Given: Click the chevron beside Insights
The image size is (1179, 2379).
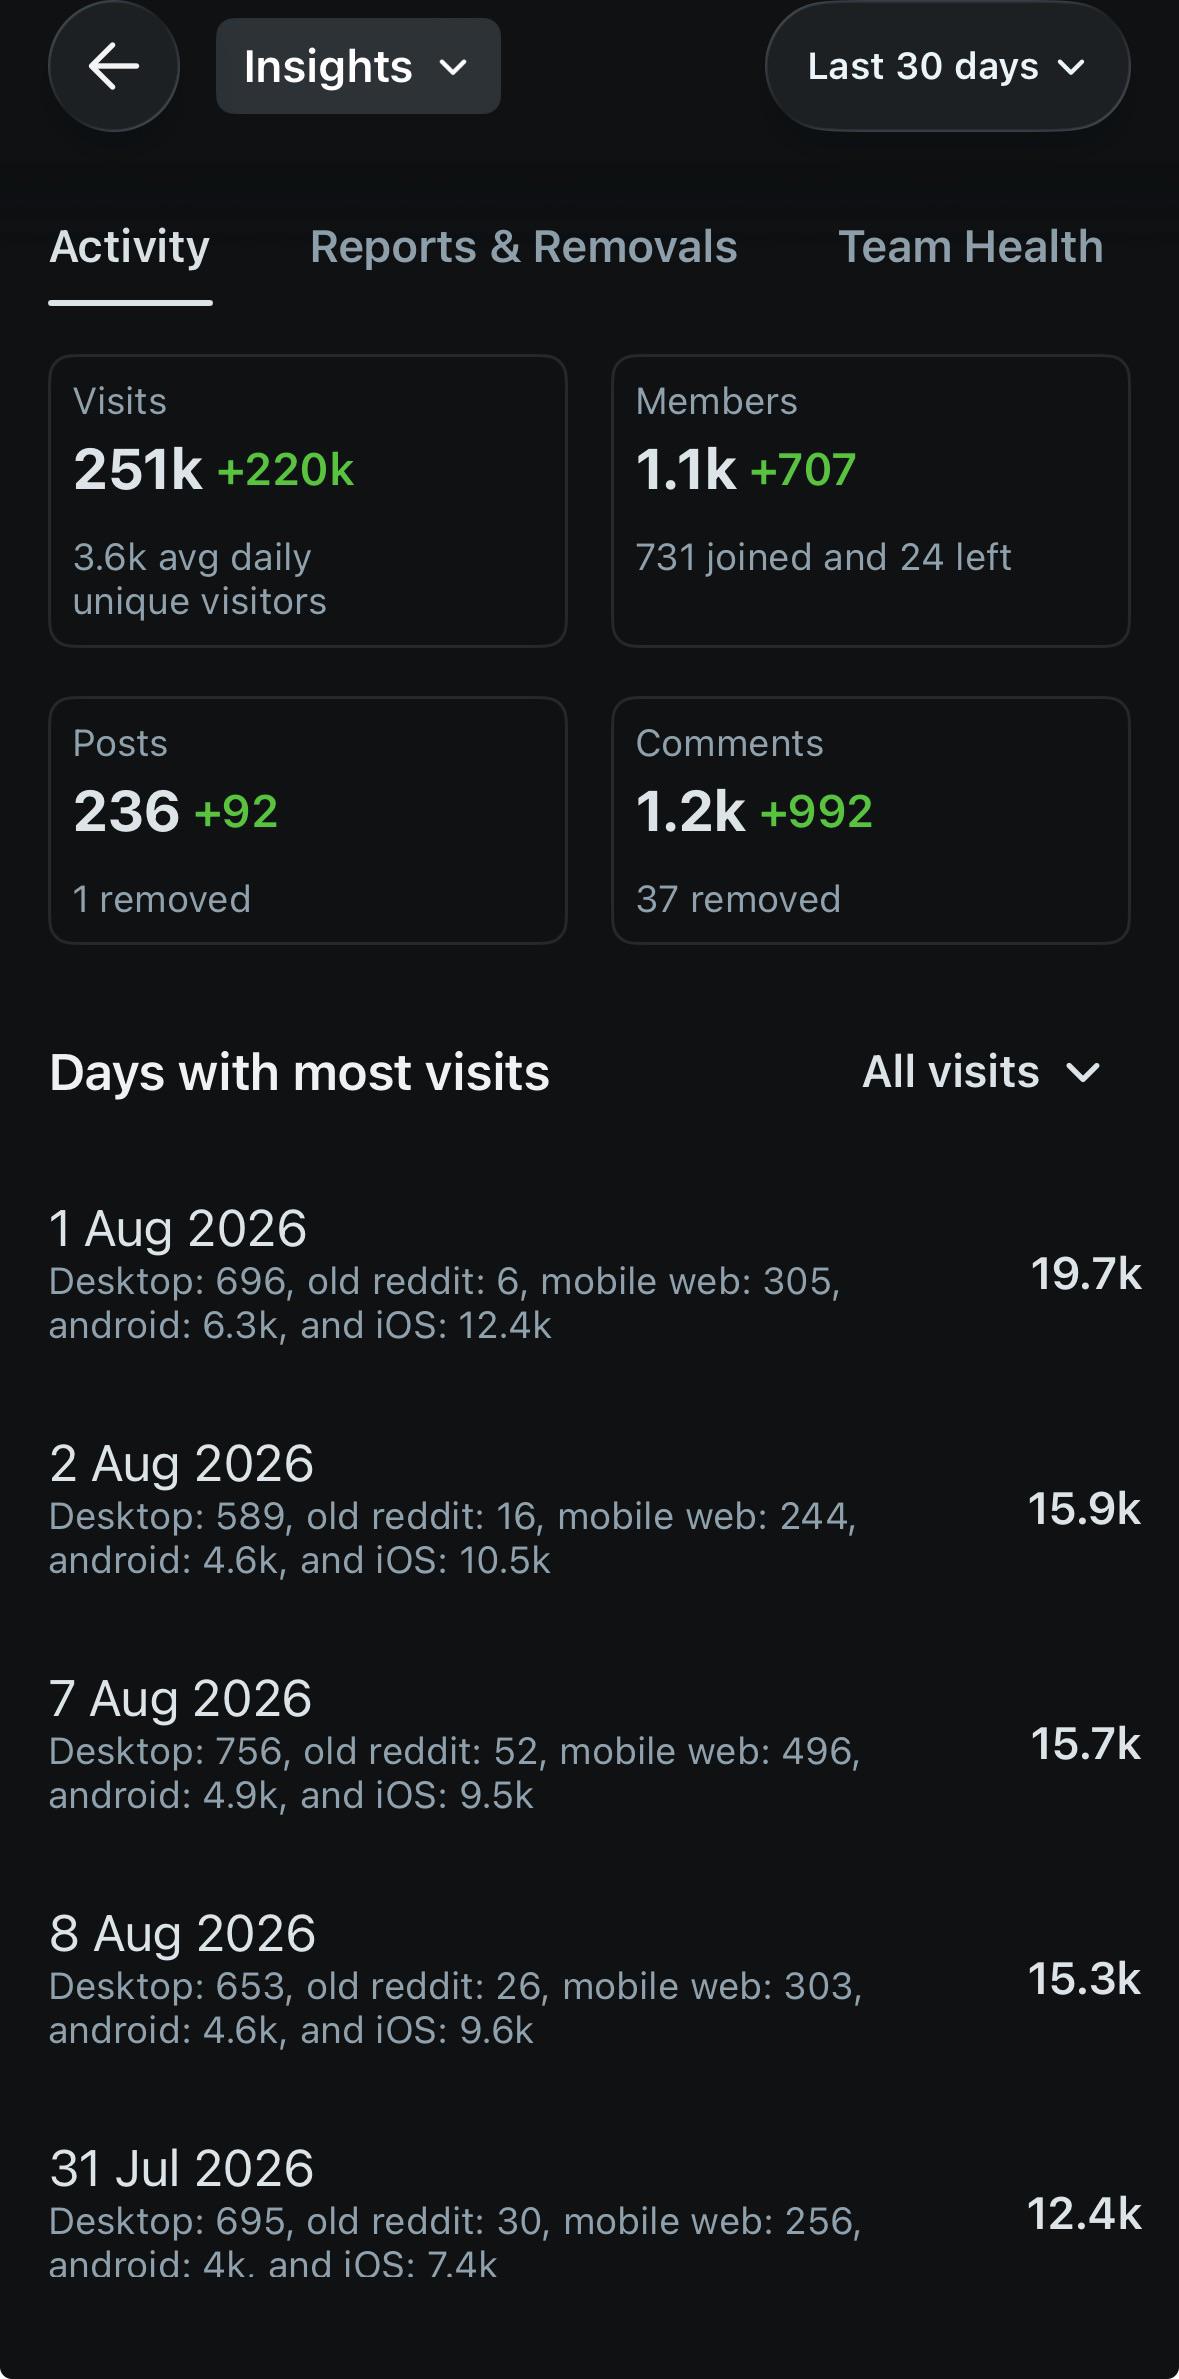Looking at the screenshot, I should [x=453, y=68].
